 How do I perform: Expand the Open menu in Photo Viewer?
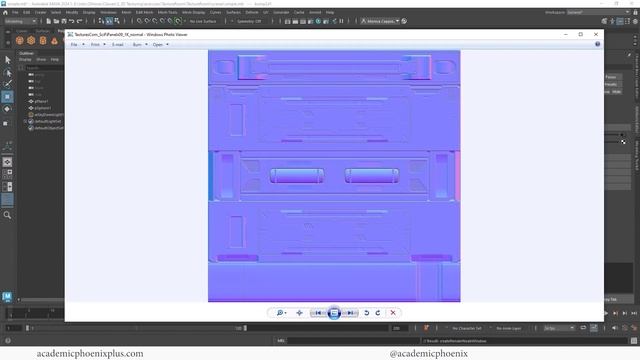160,44
